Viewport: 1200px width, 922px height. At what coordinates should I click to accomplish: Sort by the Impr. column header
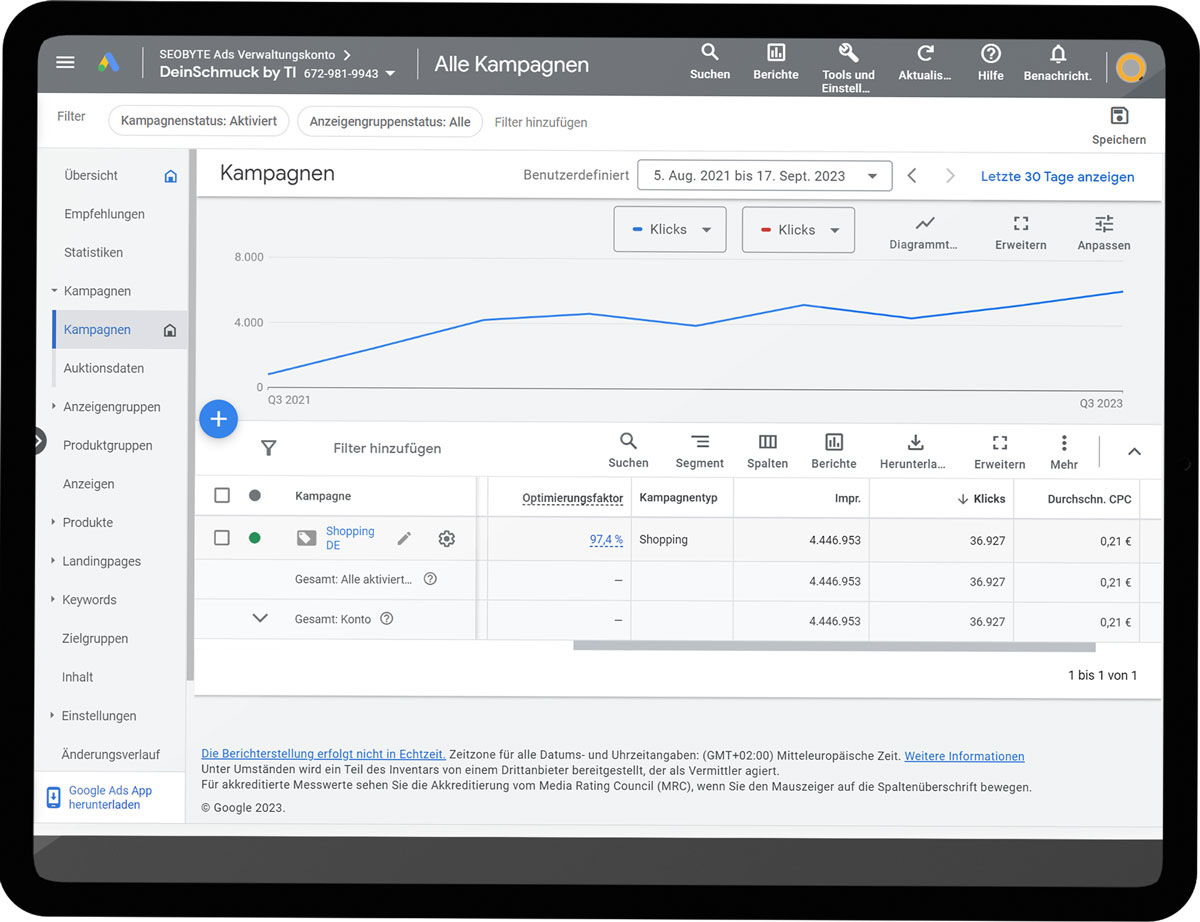848,498
